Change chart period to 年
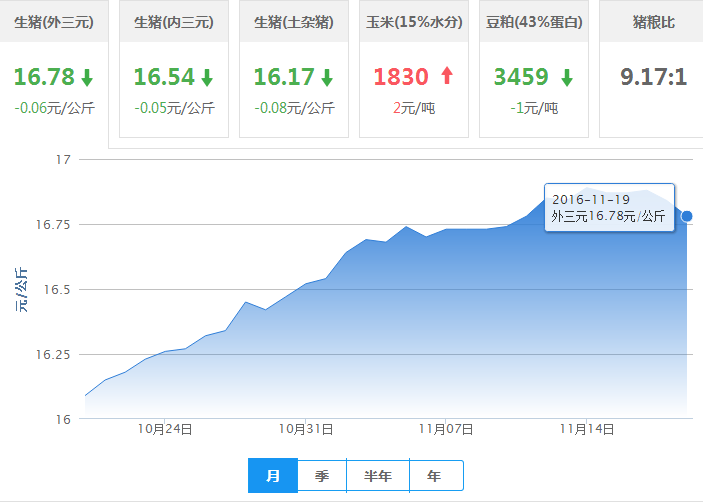Screen dimensions: 703x504 [435, 476]
